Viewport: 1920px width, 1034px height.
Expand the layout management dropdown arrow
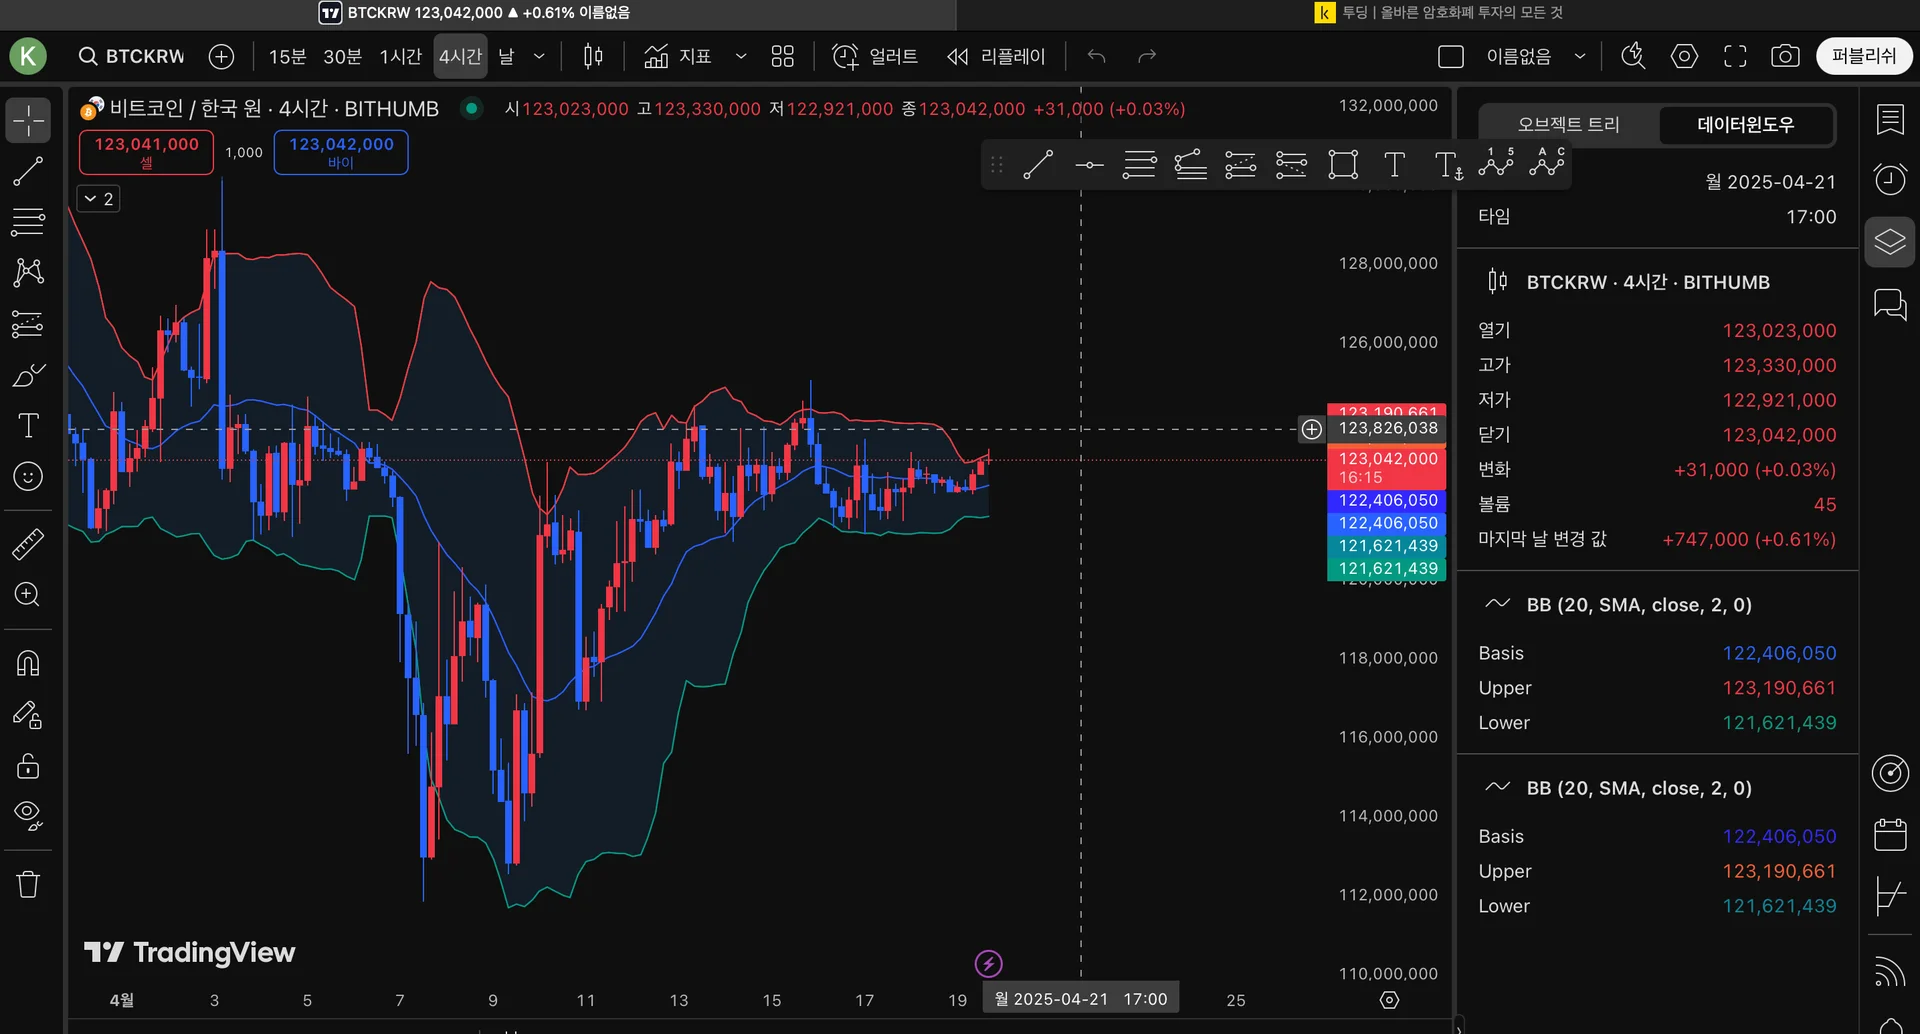tap(1580, 56)
